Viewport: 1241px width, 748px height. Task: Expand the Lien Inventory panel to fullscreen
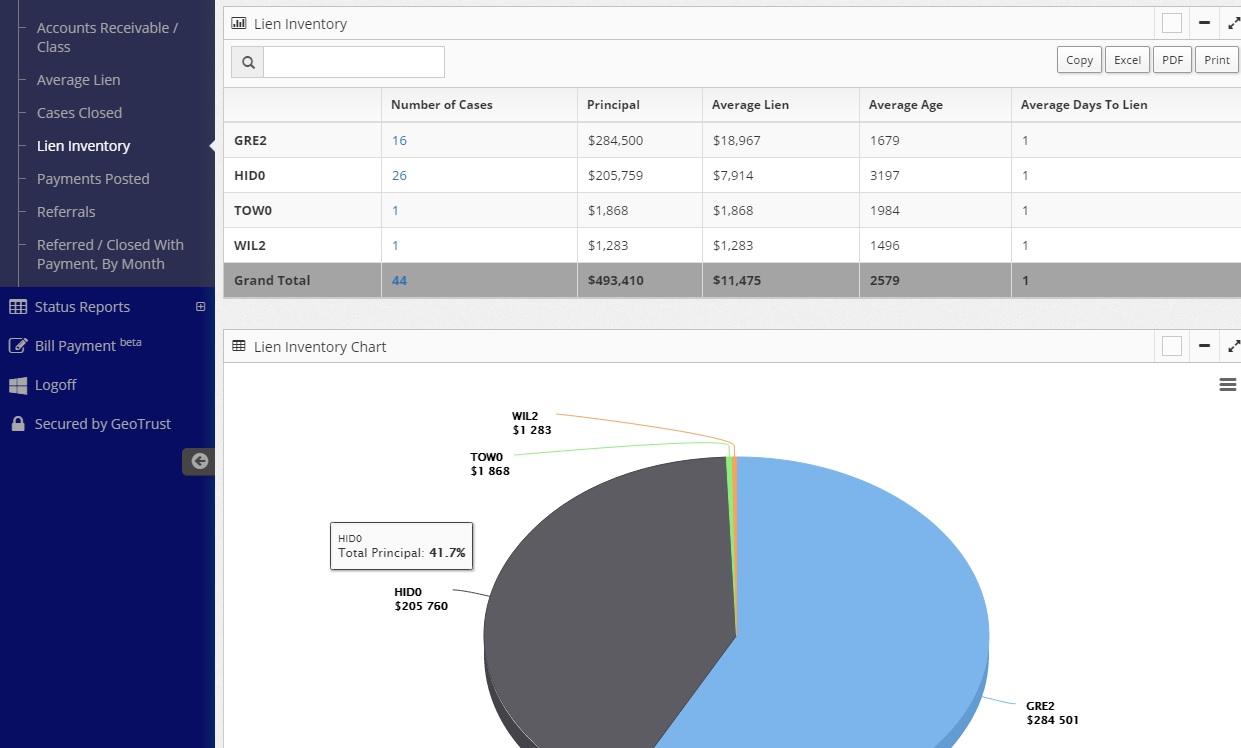click(1232, 23)
